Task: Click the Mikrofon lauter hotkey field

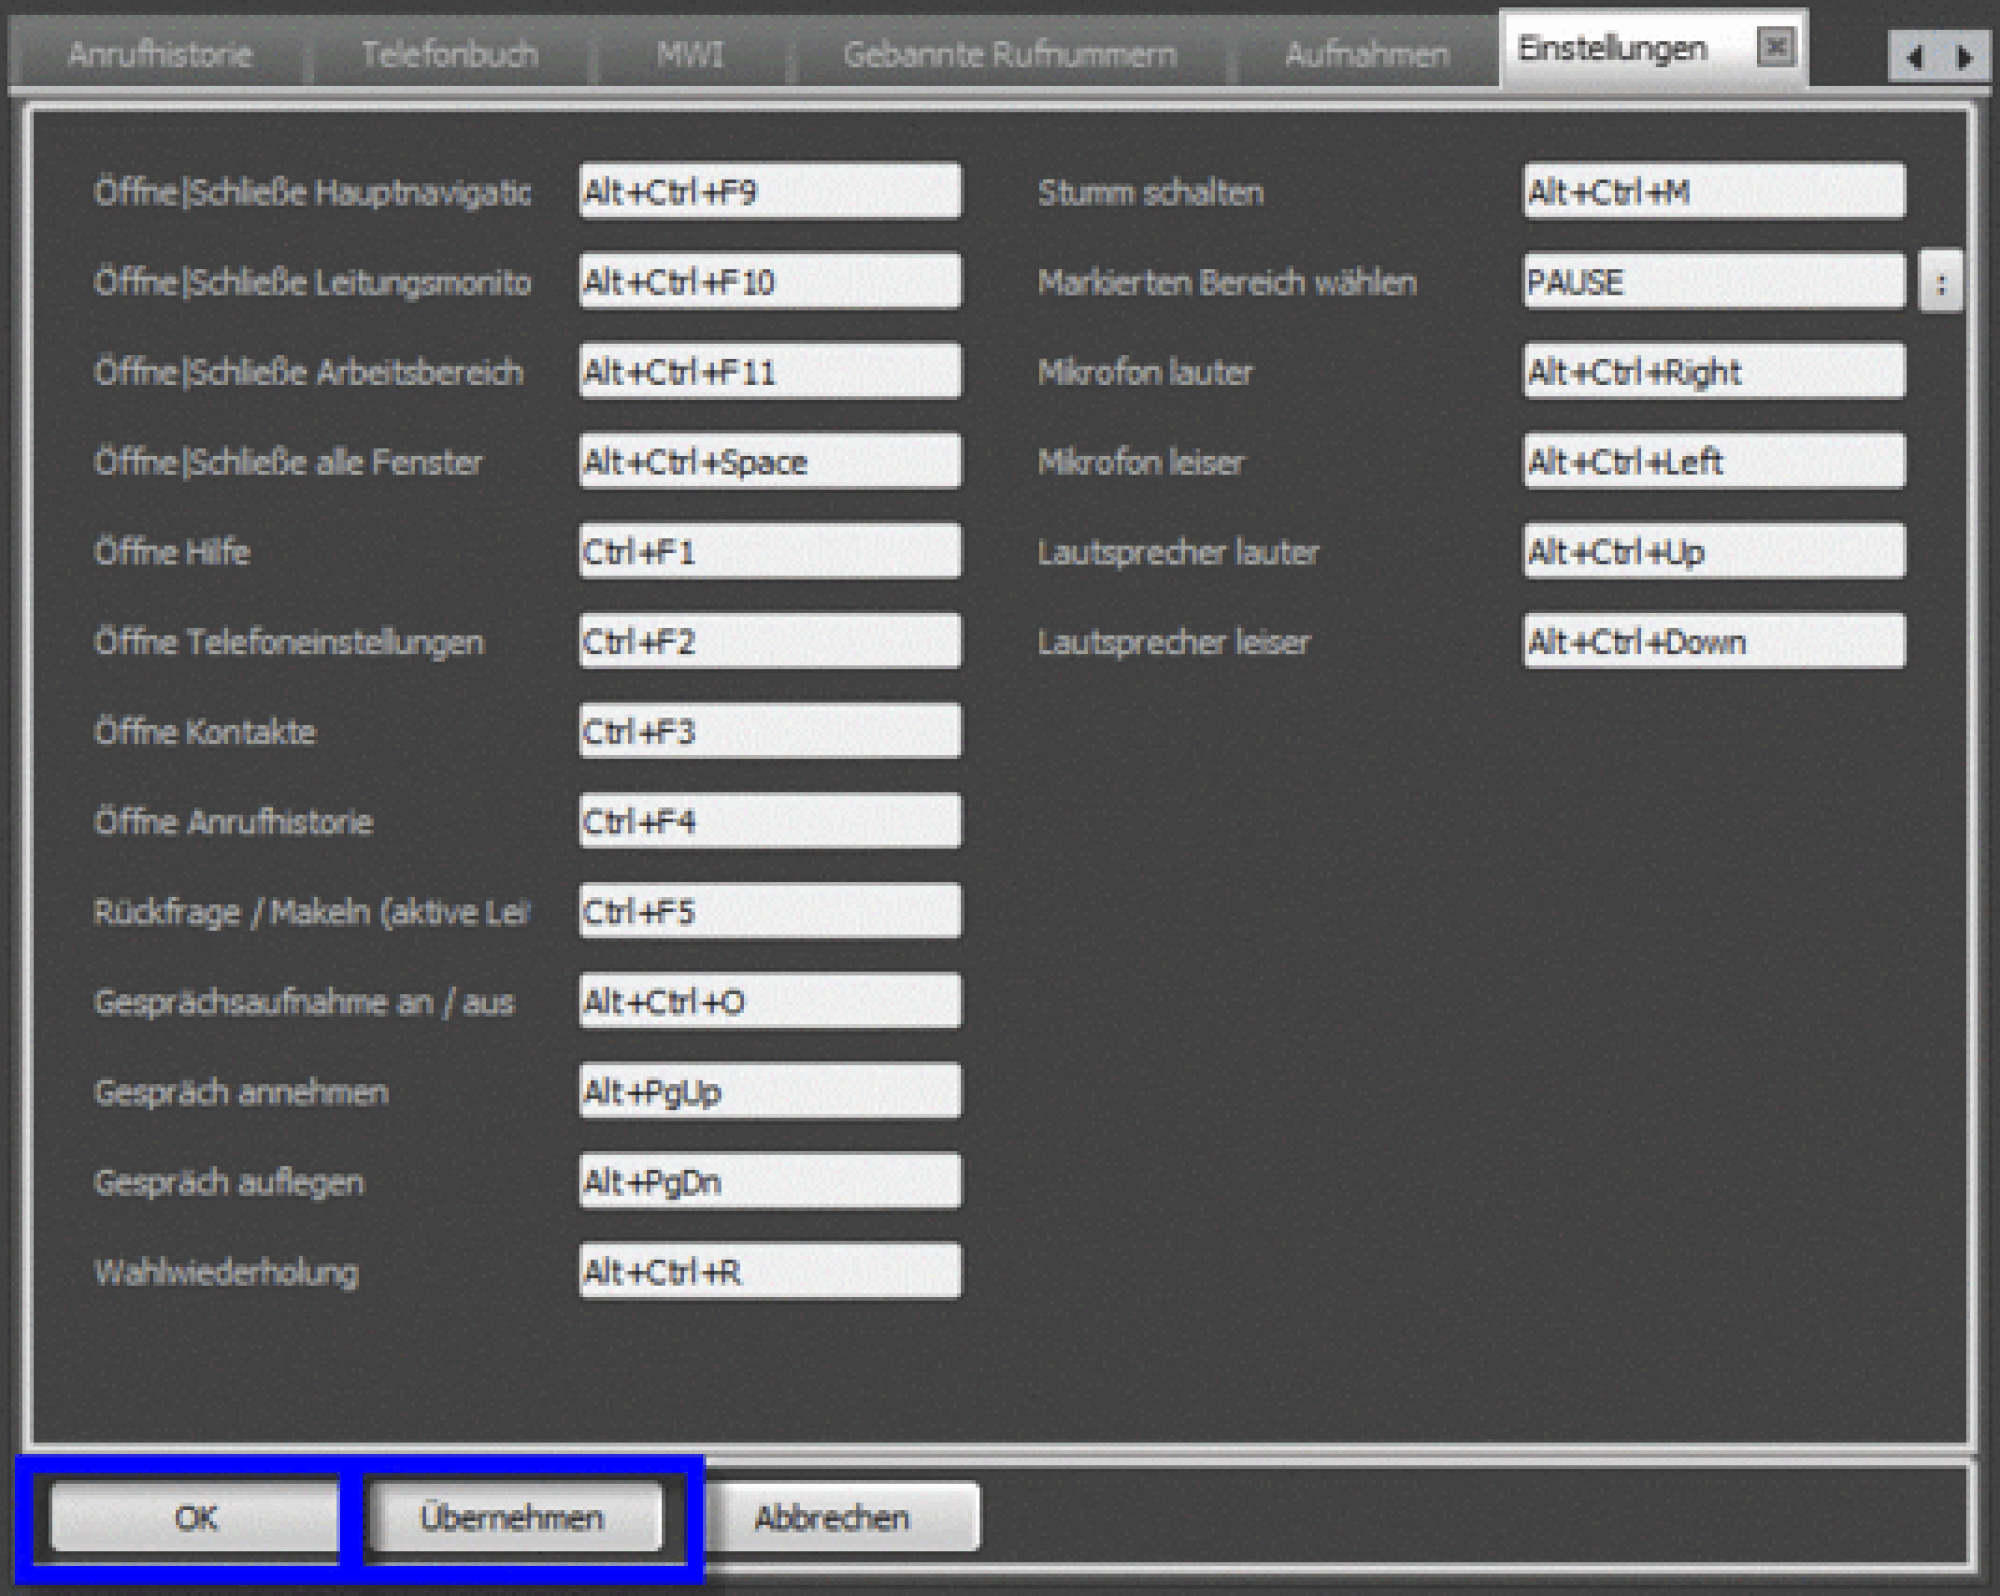Action: pyautogui.click(x=1714, y=372)
